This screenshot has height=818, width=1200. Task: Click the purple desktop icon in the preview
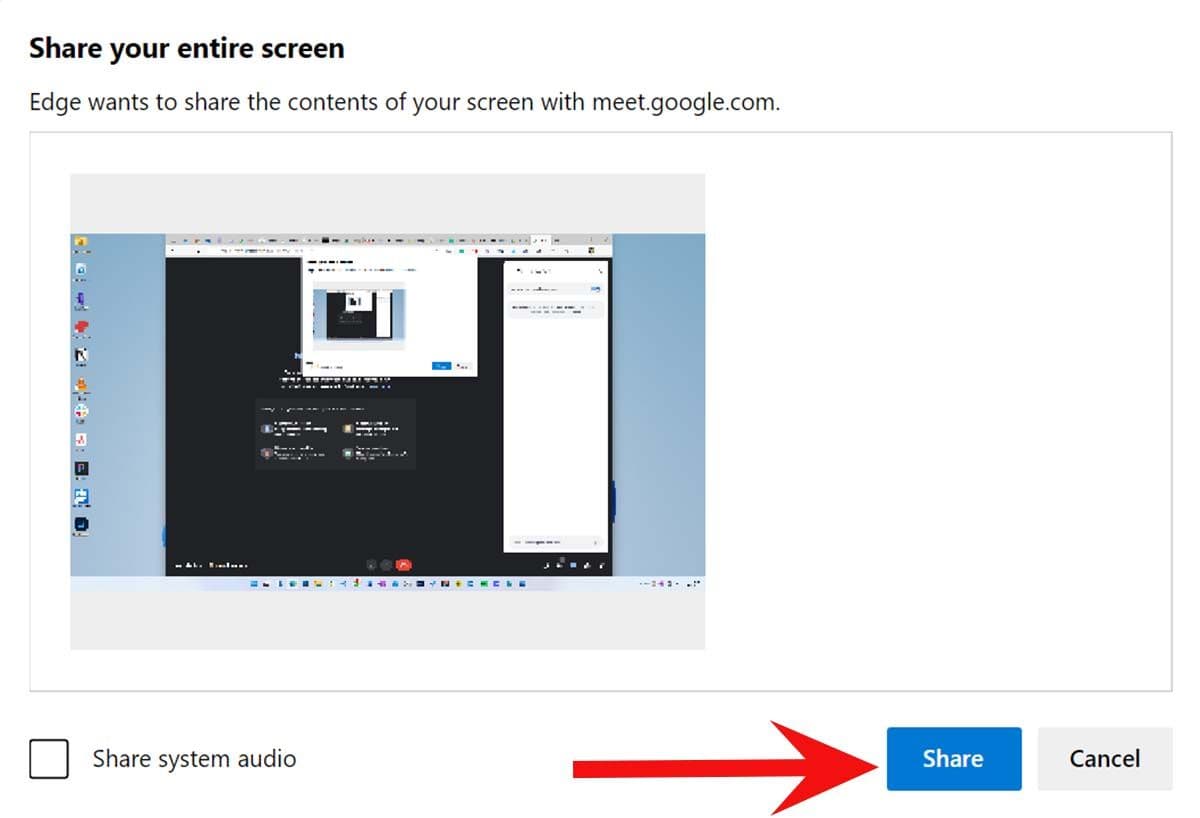point(81,298)
